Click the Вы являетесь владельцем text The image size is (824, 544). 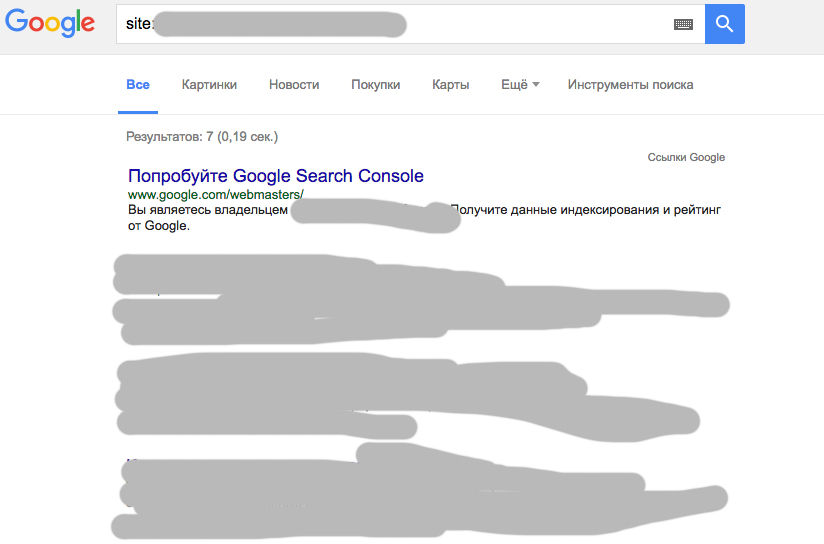(x=208, y=210)
